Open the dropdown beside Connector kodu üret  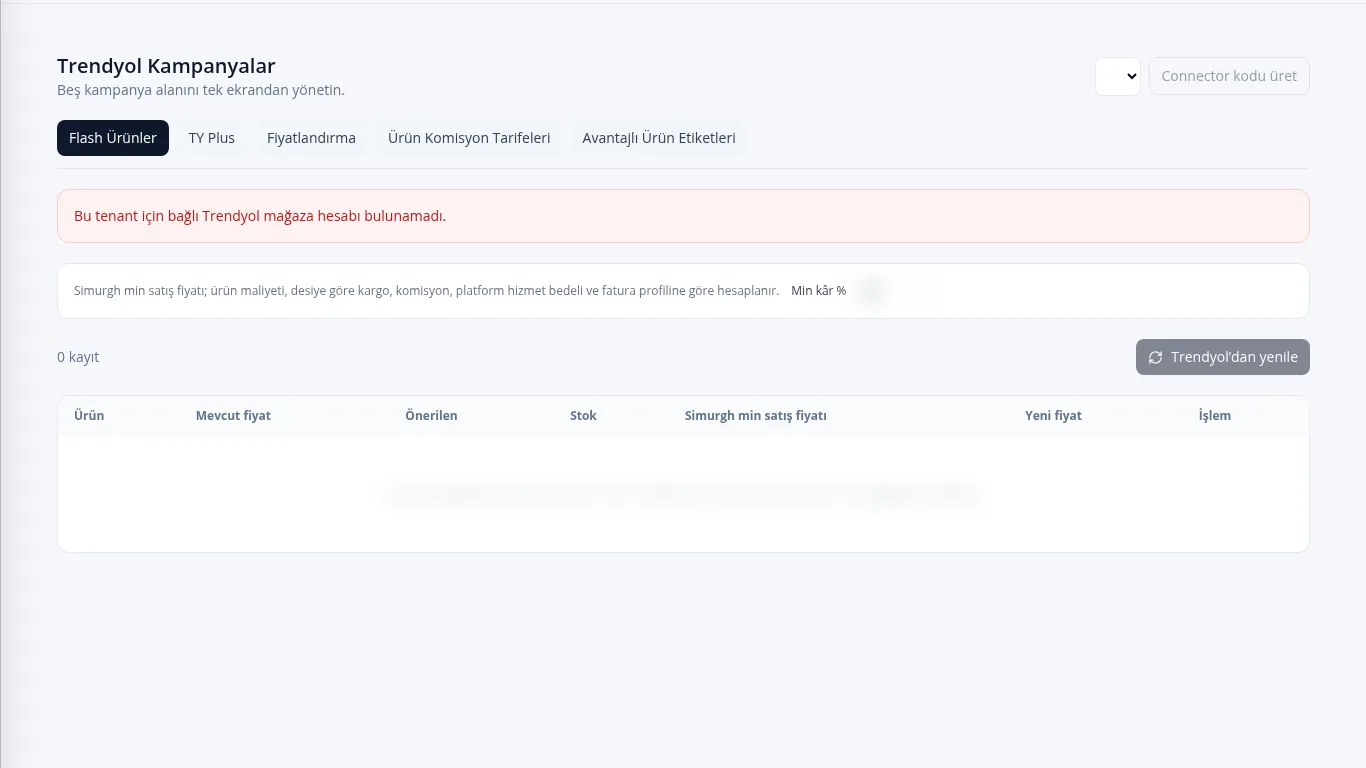click(x=1118, y=76)
